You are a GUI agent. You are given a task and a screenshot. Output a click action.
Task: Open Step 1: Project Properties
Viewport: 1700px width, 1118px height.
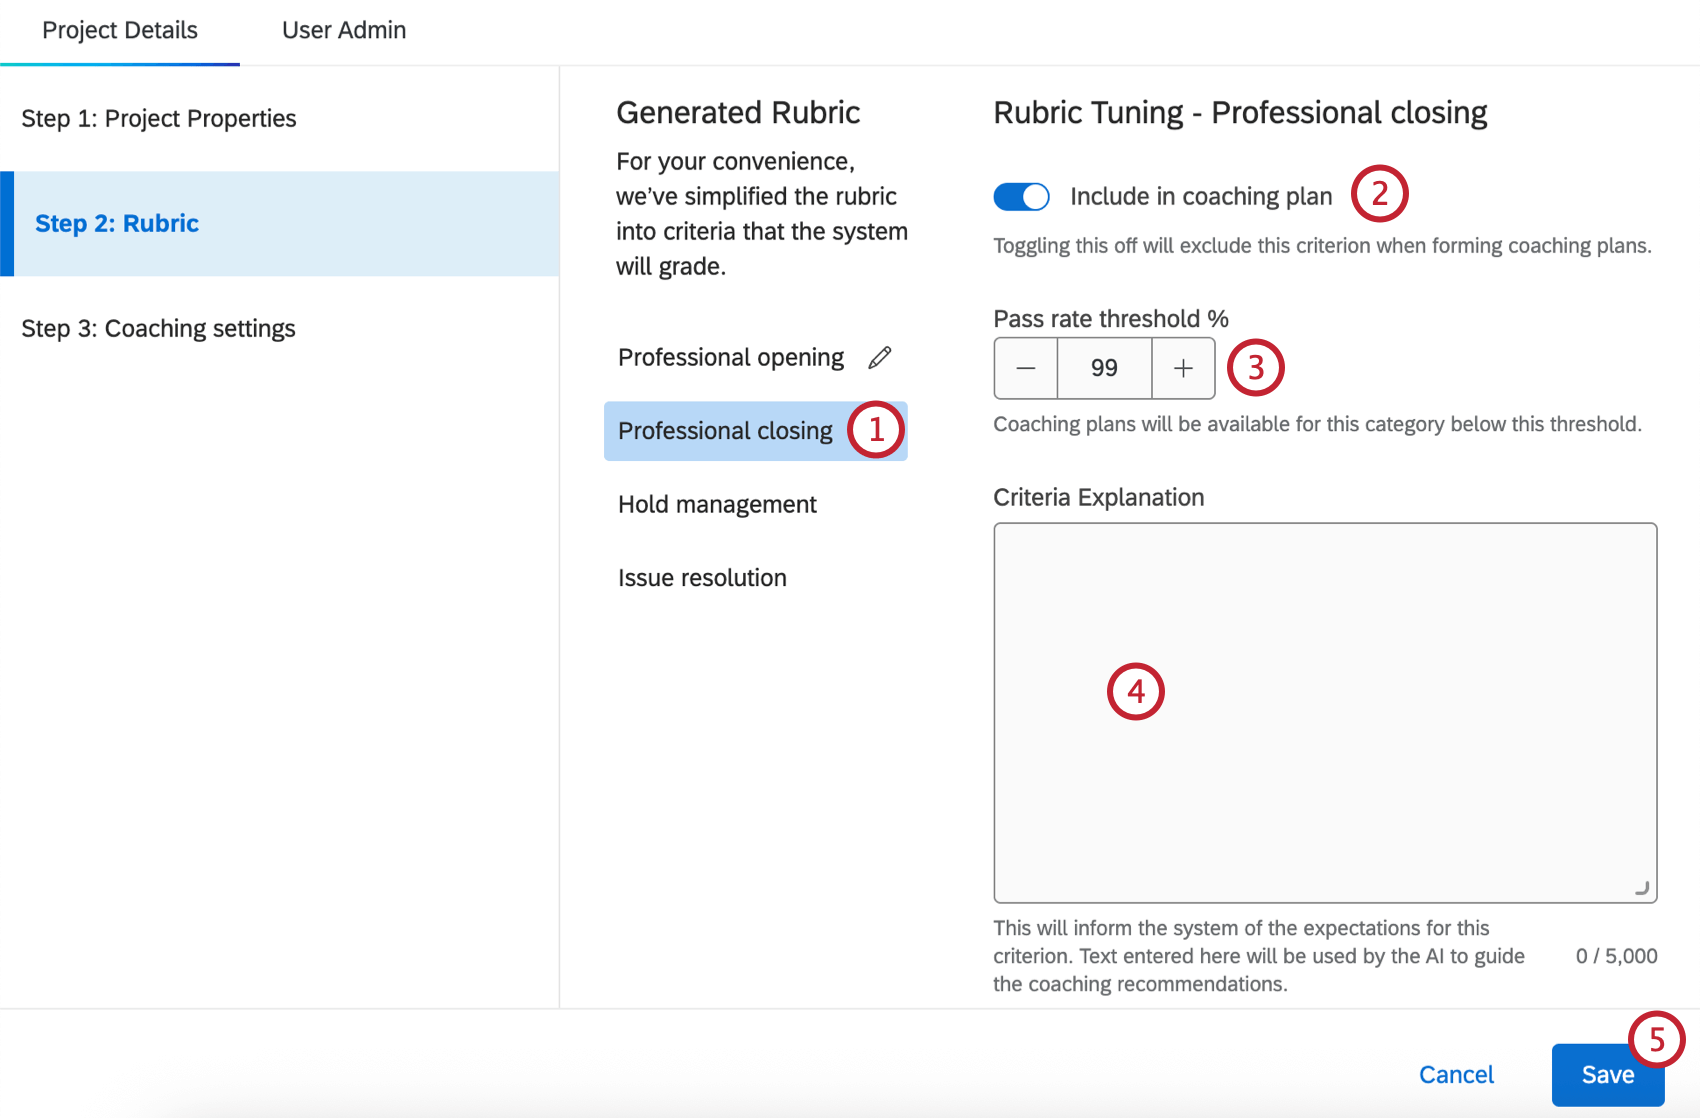(x=158, y=118)
